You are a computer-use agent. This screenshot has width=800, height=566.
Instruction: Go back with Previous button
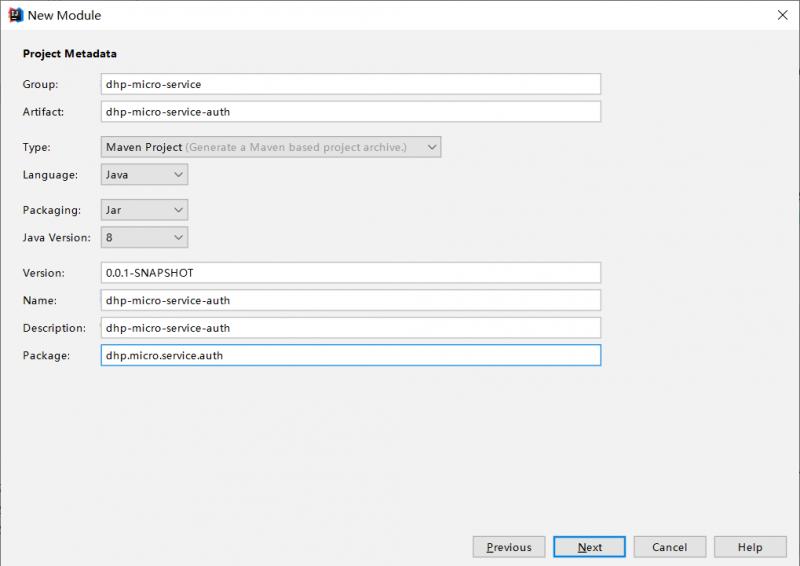[x=509, y=547]
